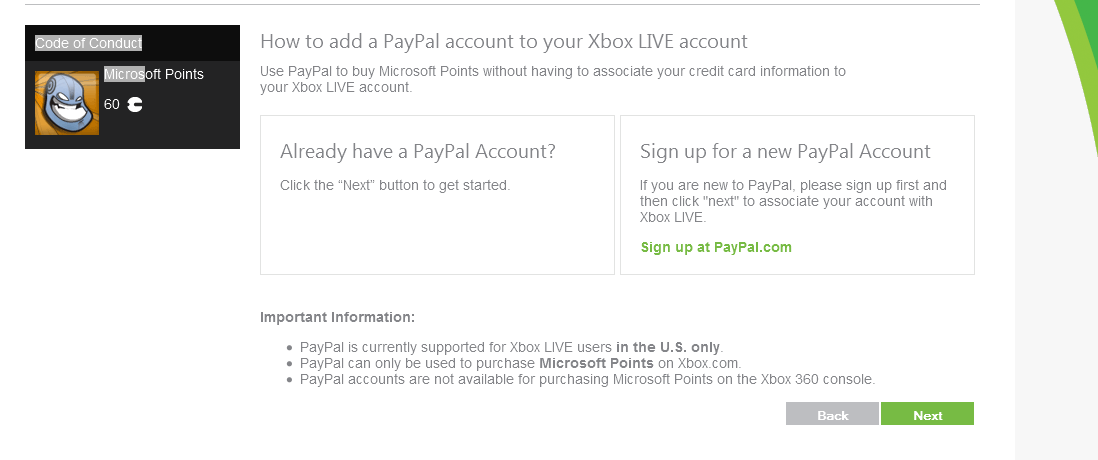Viewport: 1098px width, 460px height.
Task: Click the 'If you are new to PayPal' paragraph
Action: click(793, 201)
